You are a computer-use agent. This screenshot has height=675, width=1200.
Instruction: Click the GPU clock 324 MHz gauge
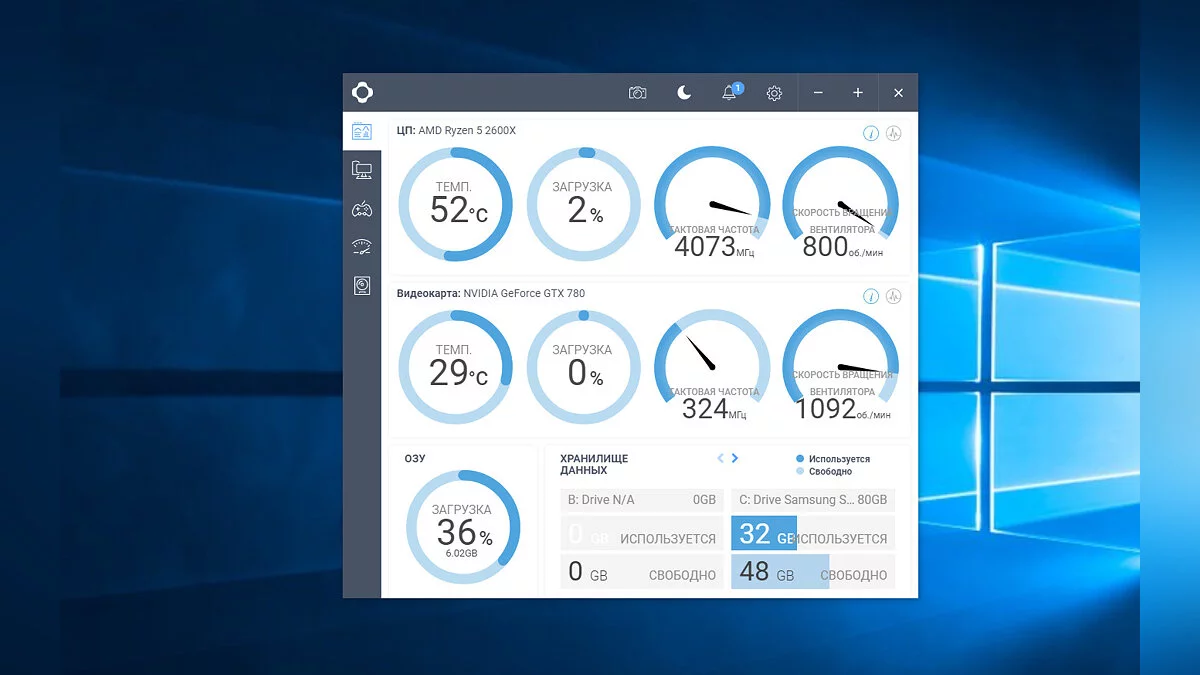[712, 367]
